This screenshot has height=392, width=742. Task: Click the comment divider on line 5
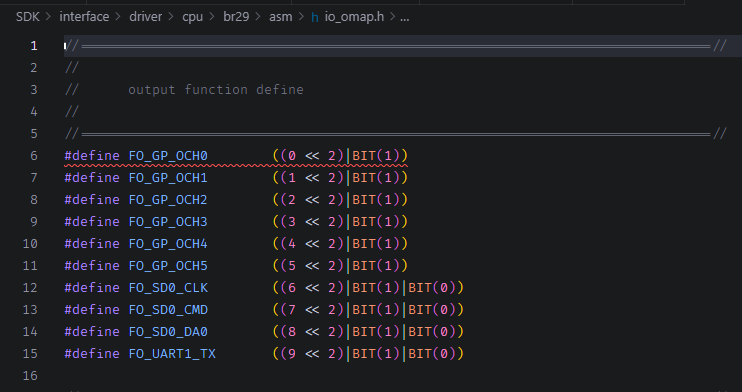tap(395, 134)
